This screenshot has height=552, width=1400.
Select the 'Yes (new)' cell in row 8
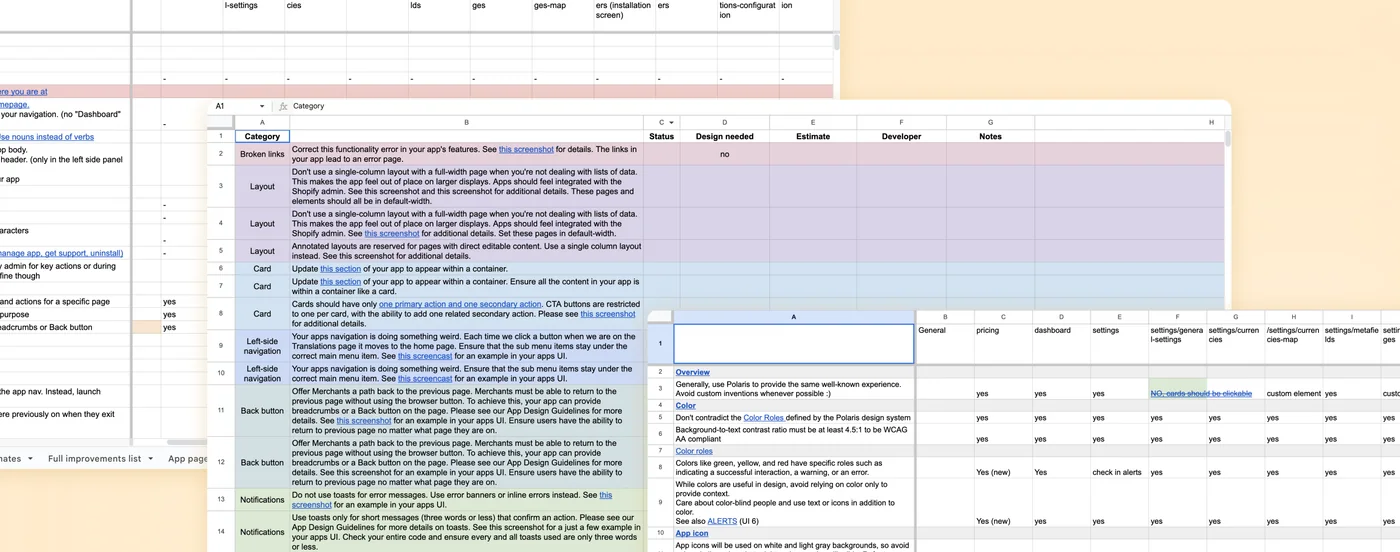pyautogui.click(x=1003, y=468)
